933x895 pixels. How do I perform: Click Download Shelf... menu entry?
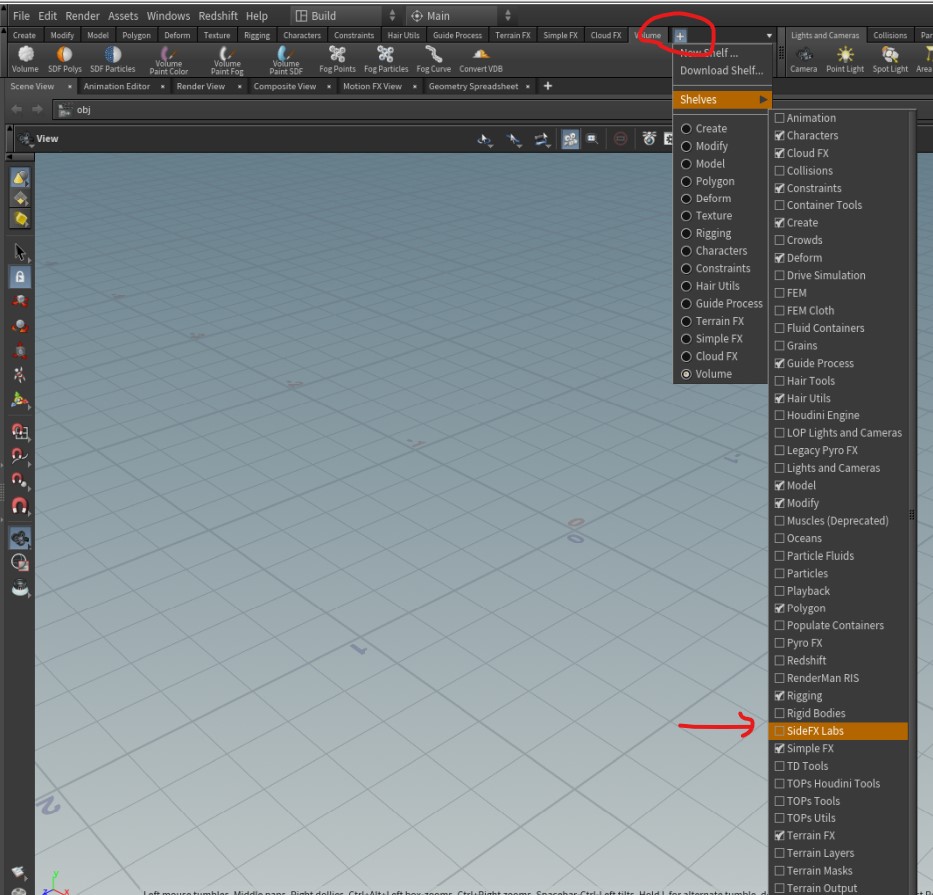pos(721,71)
